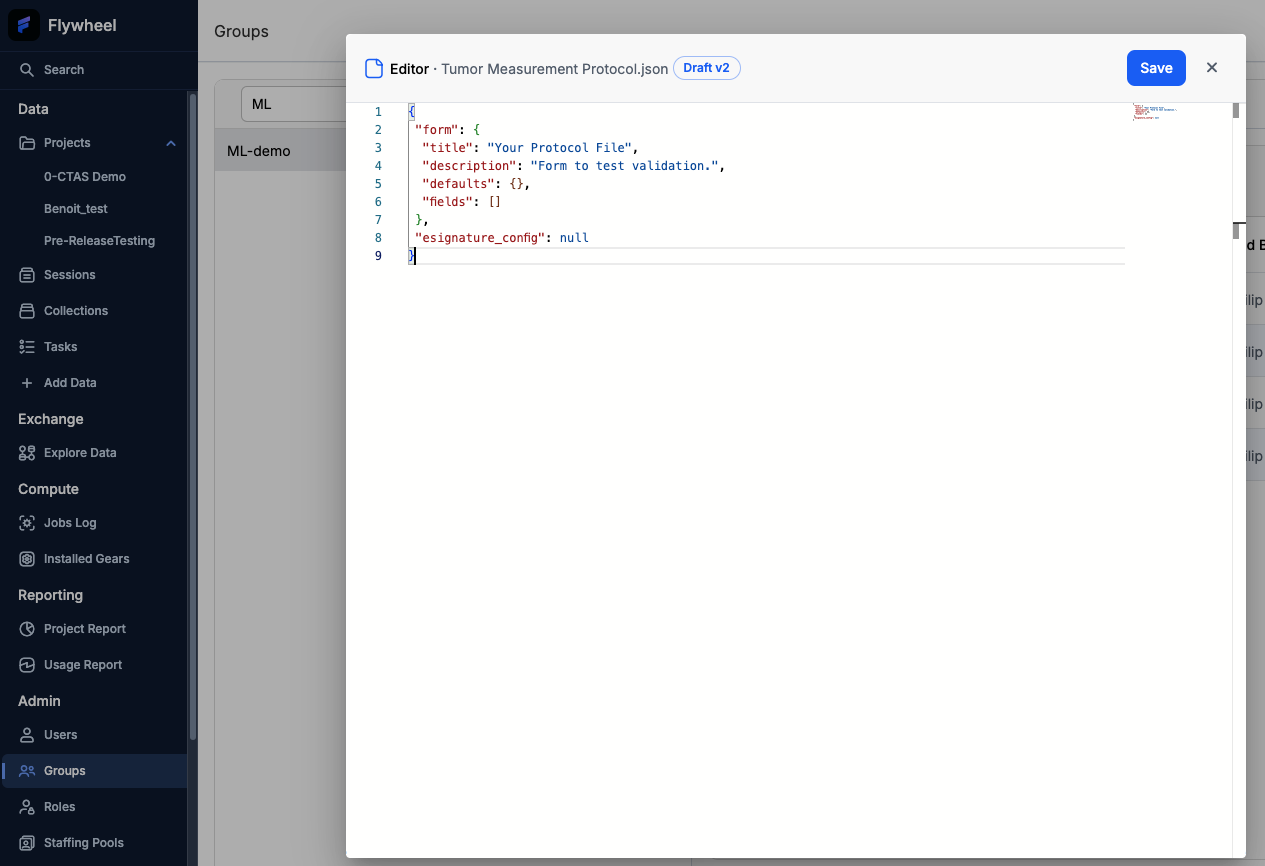Click the Draft v2 badge
The width and height of the screenshot is (1265, 866).
(x=707, y=68)
